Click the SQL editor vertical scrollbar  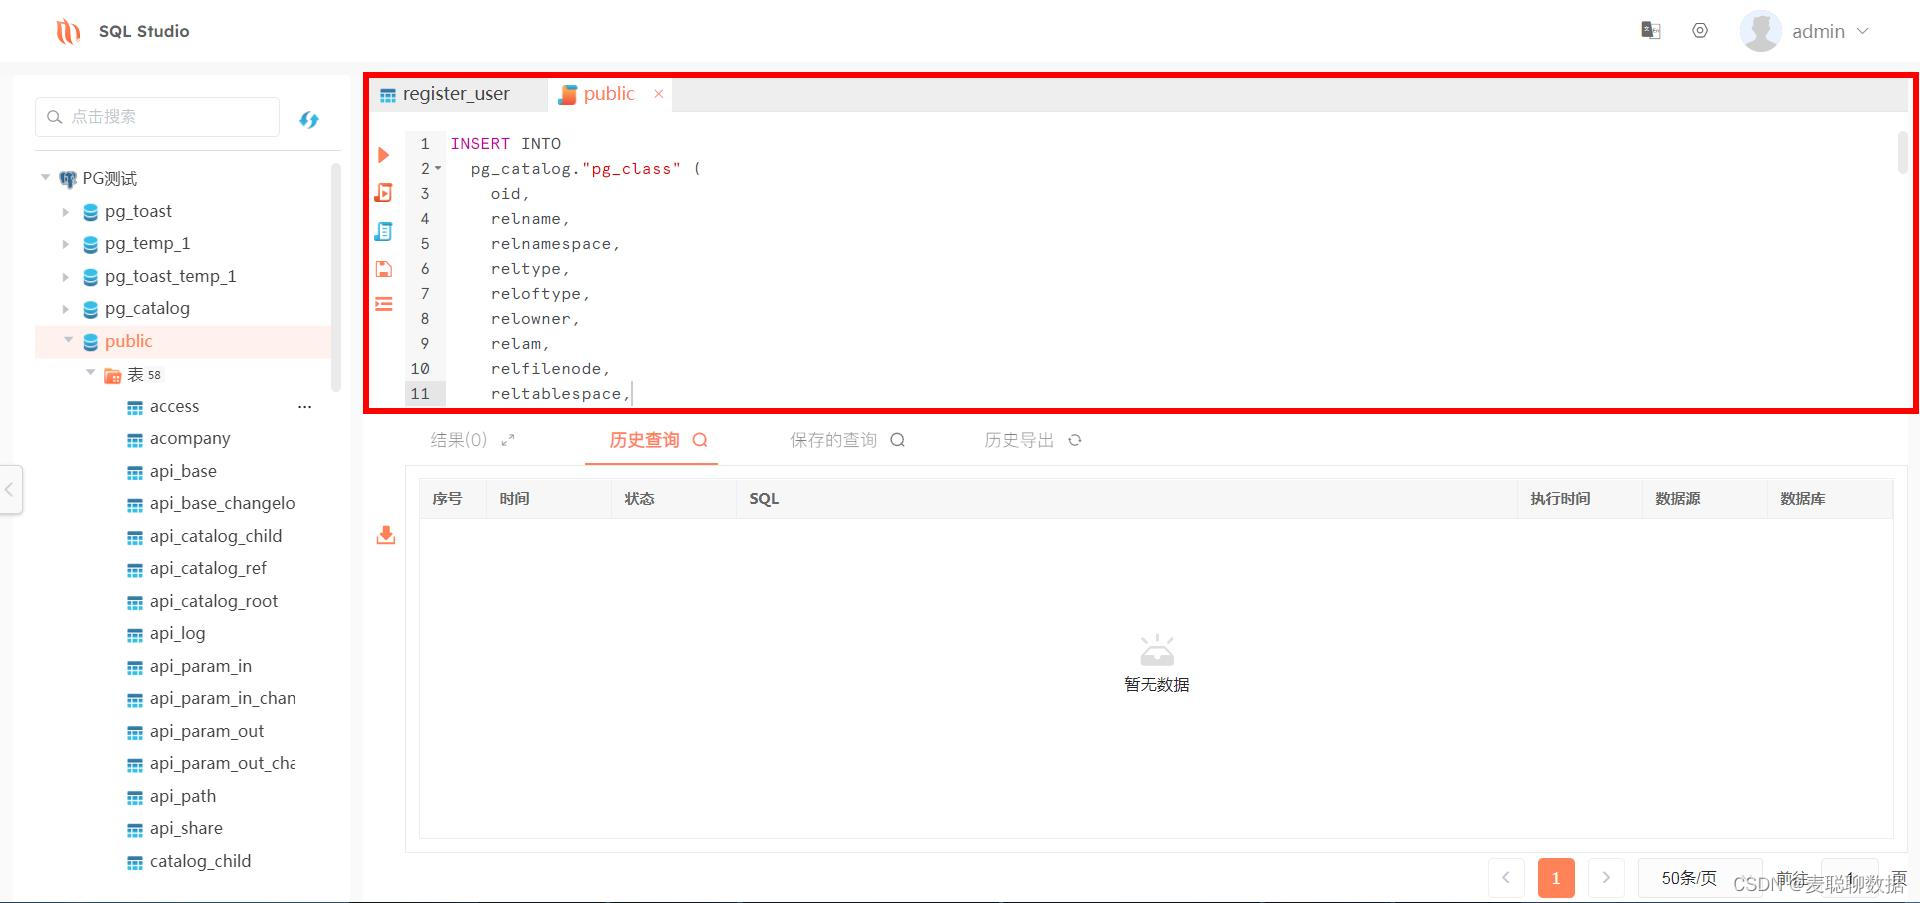(x=1902, y=152)
